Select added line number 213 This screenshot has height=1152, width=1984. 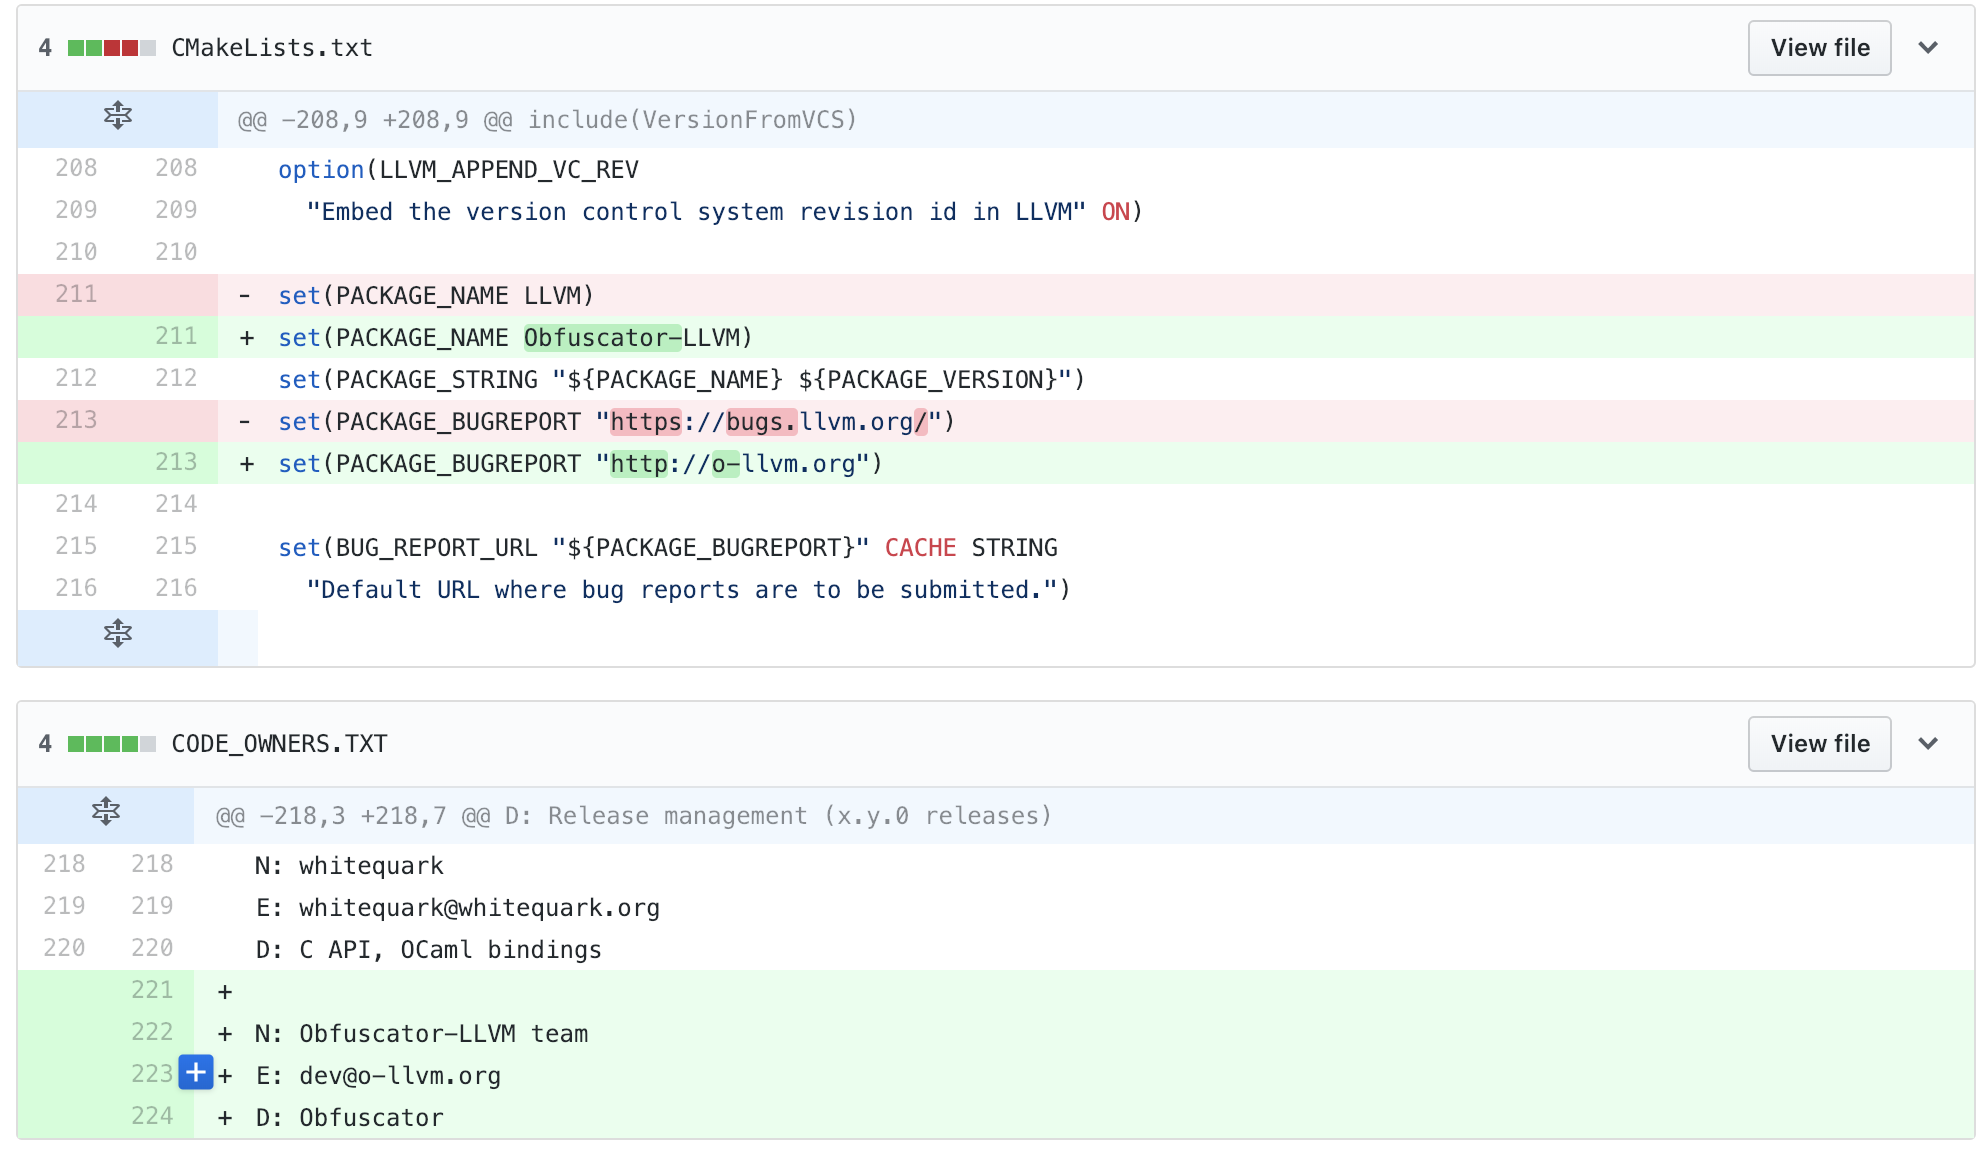pyautogui.click(x=176, y=462)
